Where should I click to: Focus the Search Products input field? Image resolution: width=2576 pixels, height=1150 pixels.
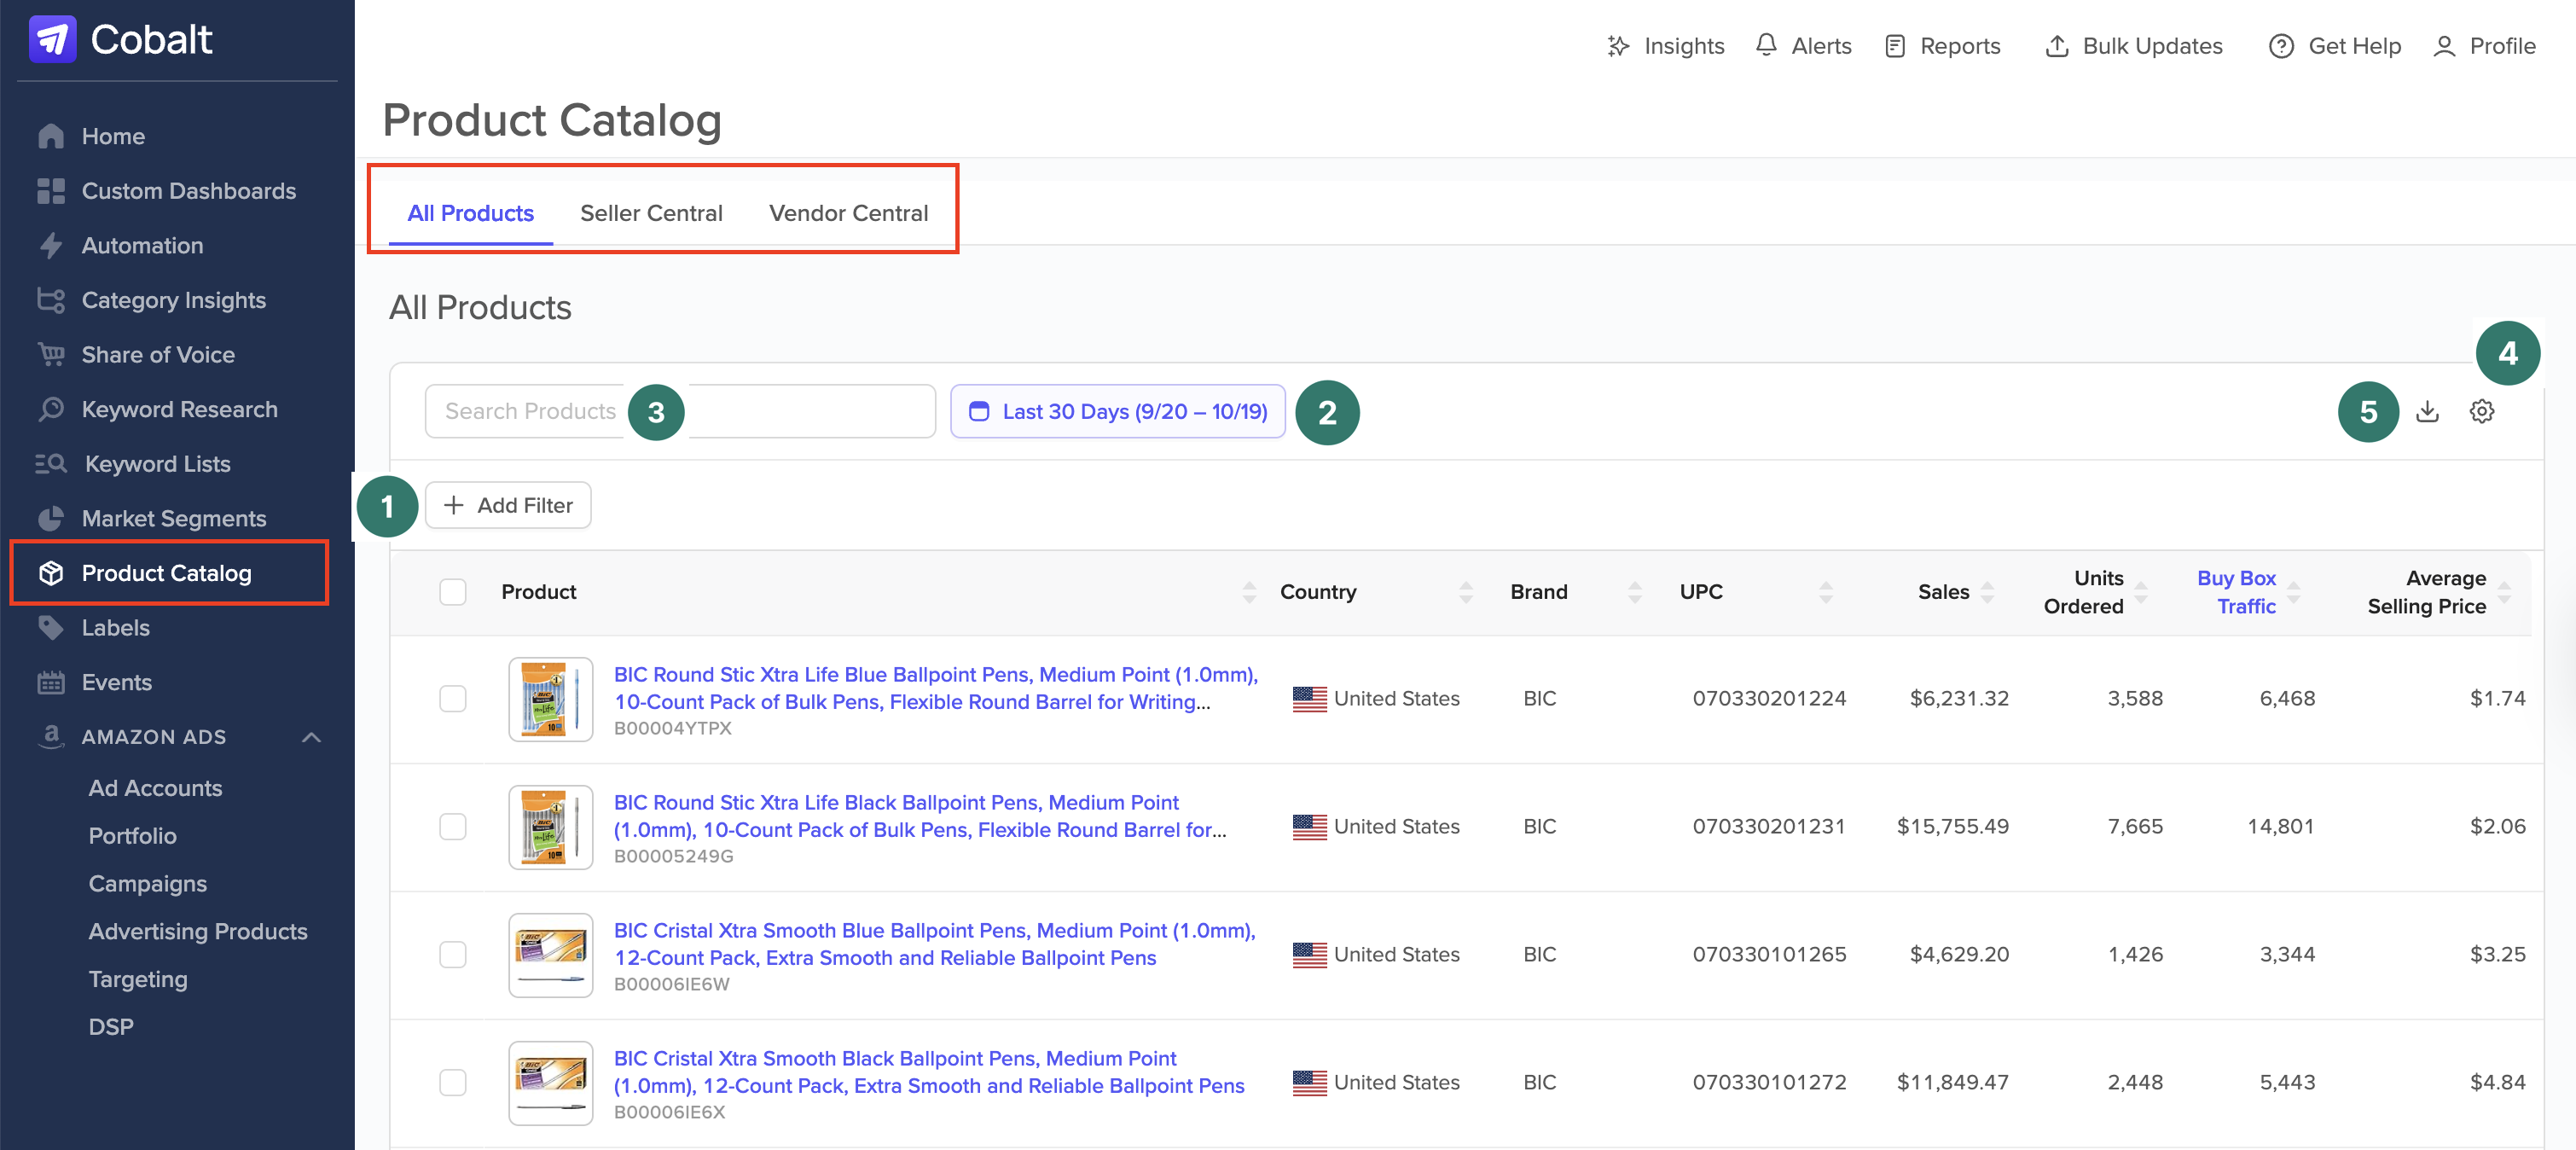click(x=680, y=411)
